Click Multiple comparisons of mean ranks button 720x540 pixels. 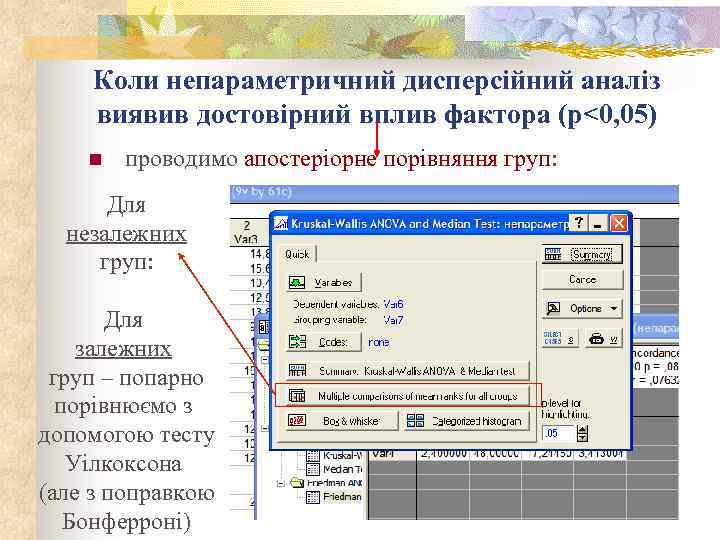click(x=408, y=396)
